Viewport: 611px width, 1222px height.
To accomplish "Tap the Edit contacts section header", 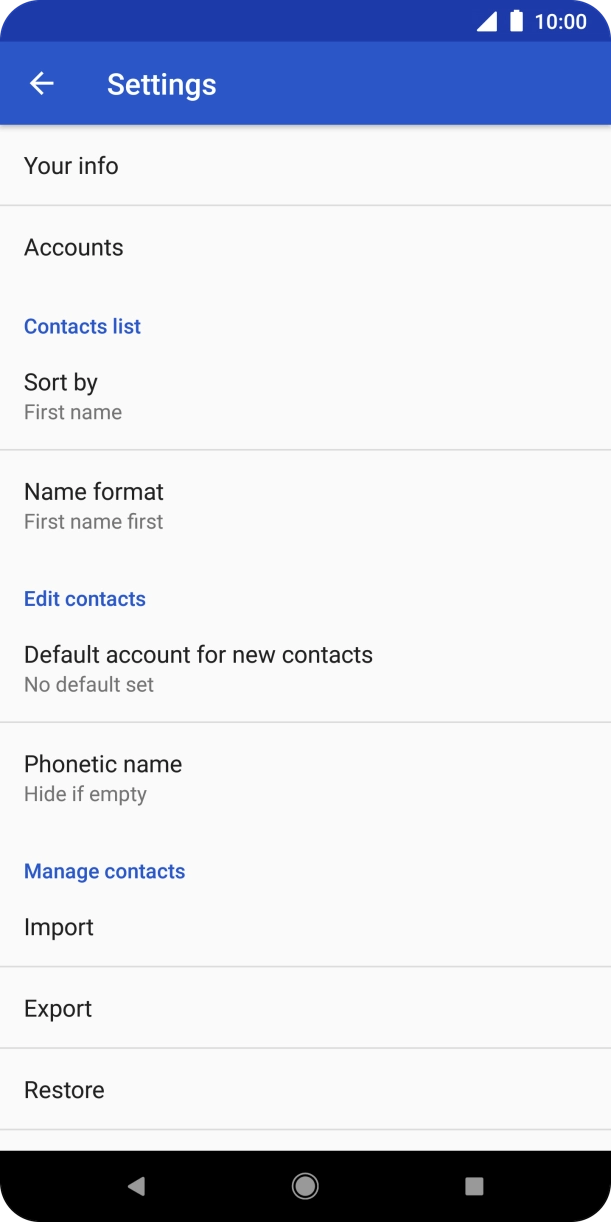I will [85, 599].
